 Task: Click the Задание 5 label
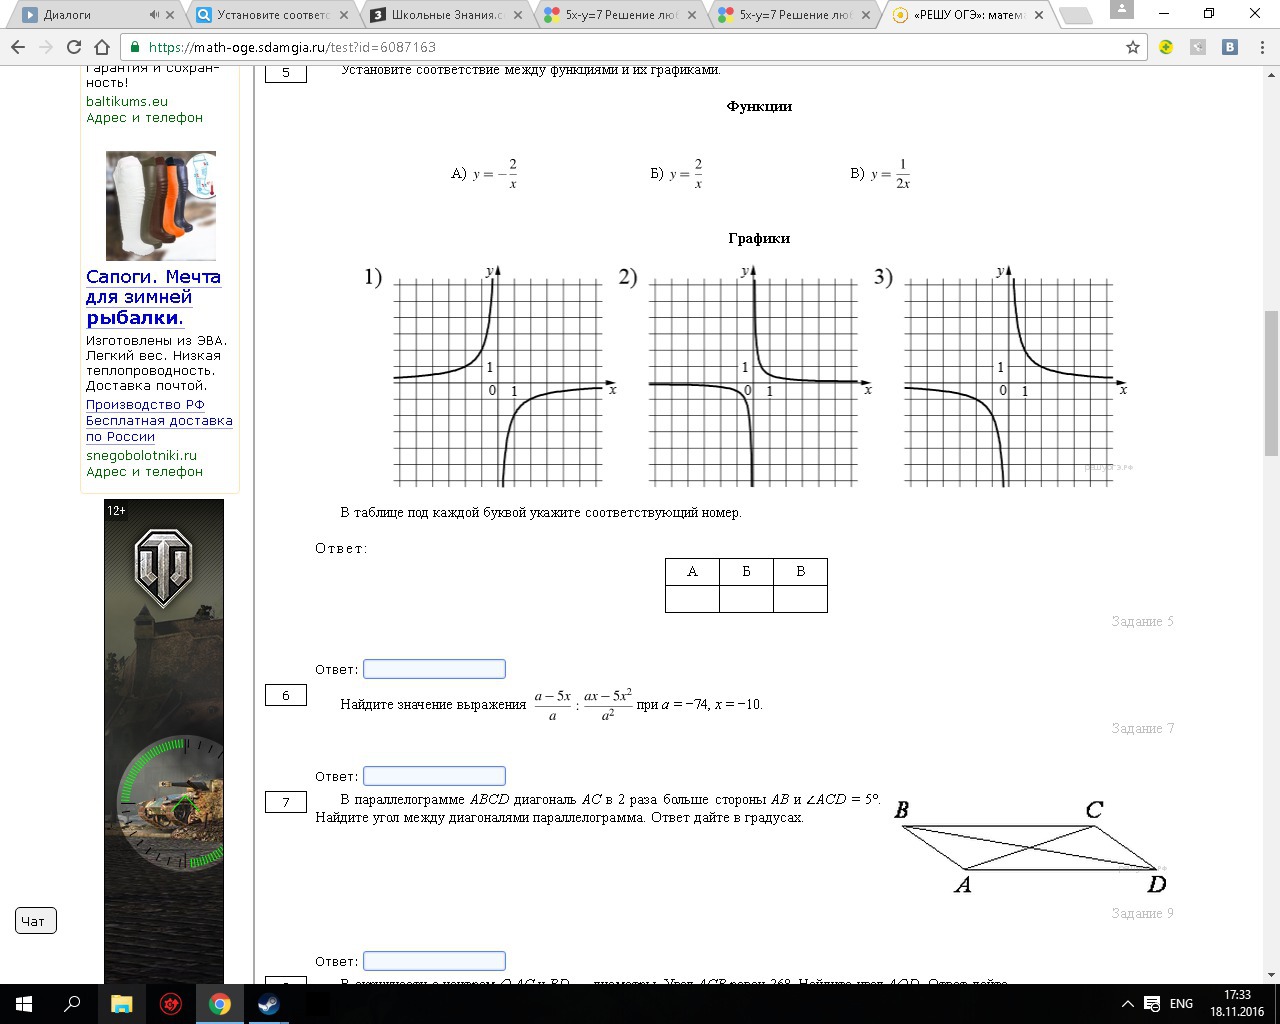click(1142, 621)
